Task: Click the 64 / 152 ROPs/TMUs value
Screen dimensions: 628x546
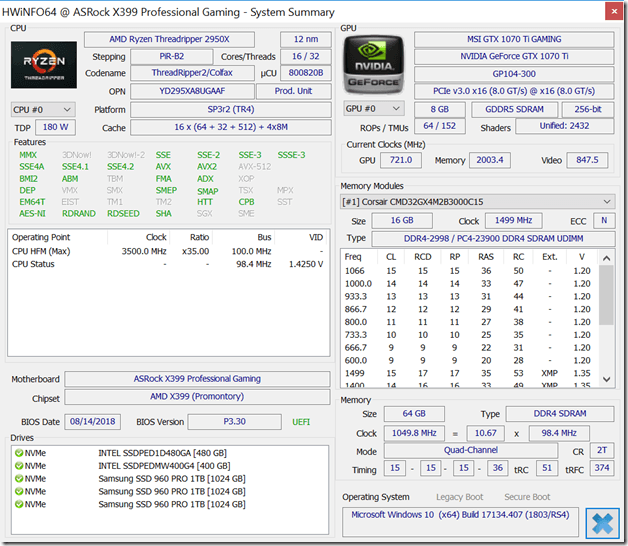Action: [440, 126]
